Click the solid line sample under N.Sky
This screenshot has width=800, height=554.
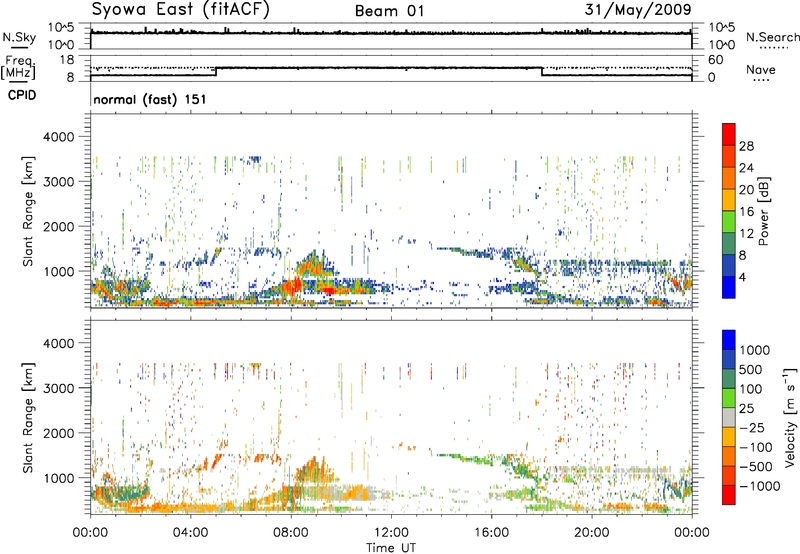(19, 48)
